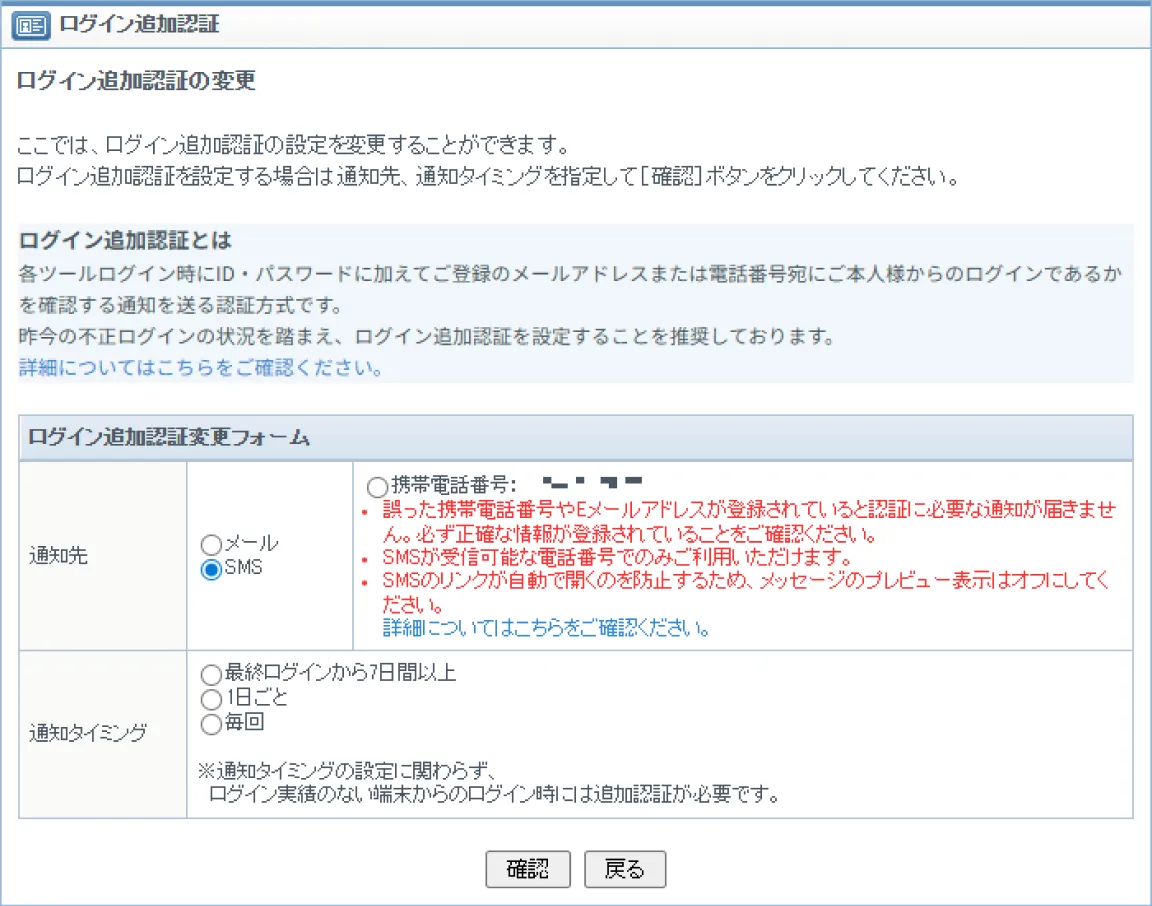
Task: Click the masked mobile phone number
Action: (x=588, y=484)
